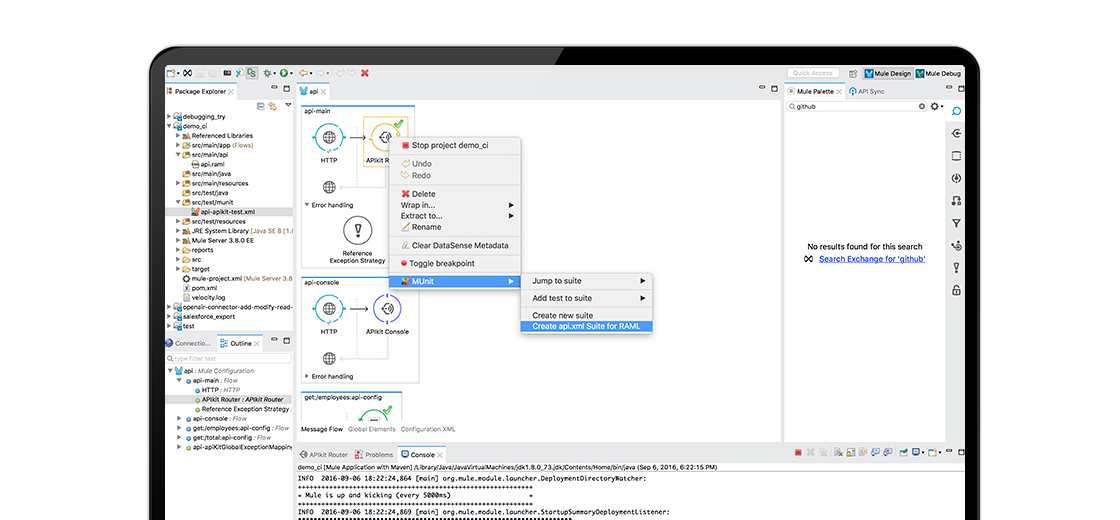Image resolution: width=1120 pixels, height=520 pixels.
Task: Select the Components category icon in the palette
Action: [956, 179]
